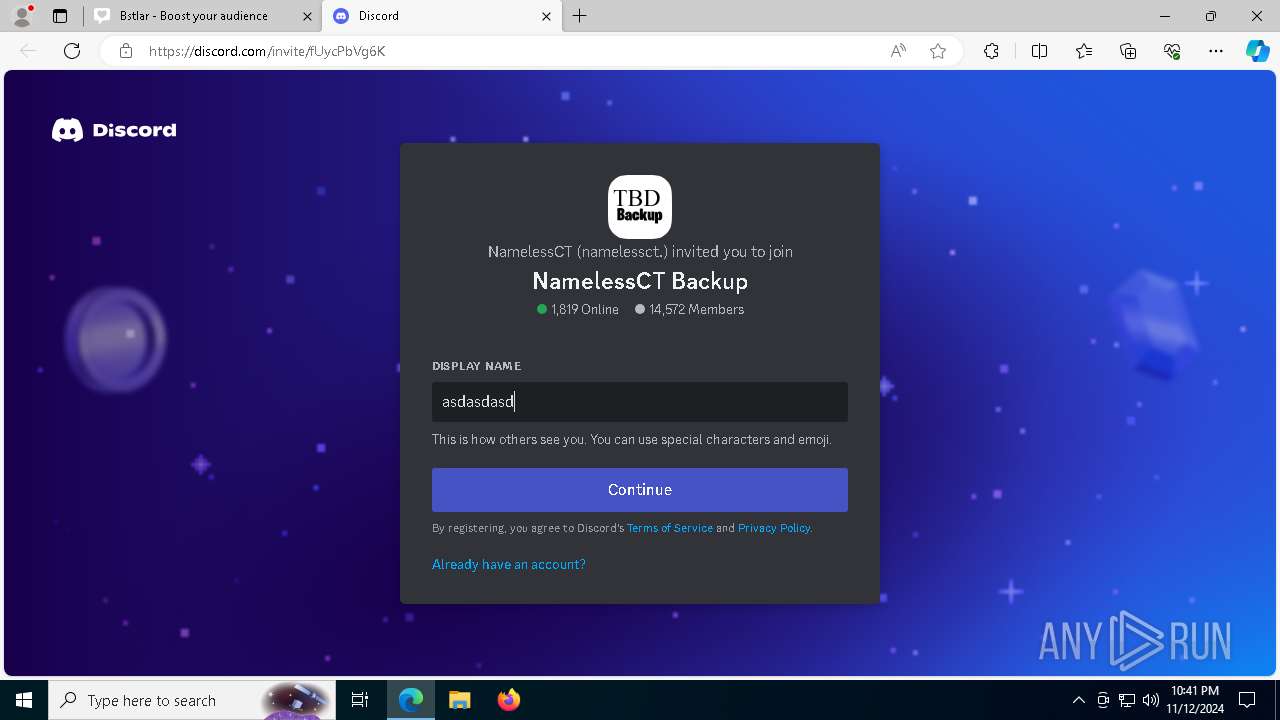Open the Extensions puzzle icon
Screen dimensions: 1280x720
click(x=991, y=51)
